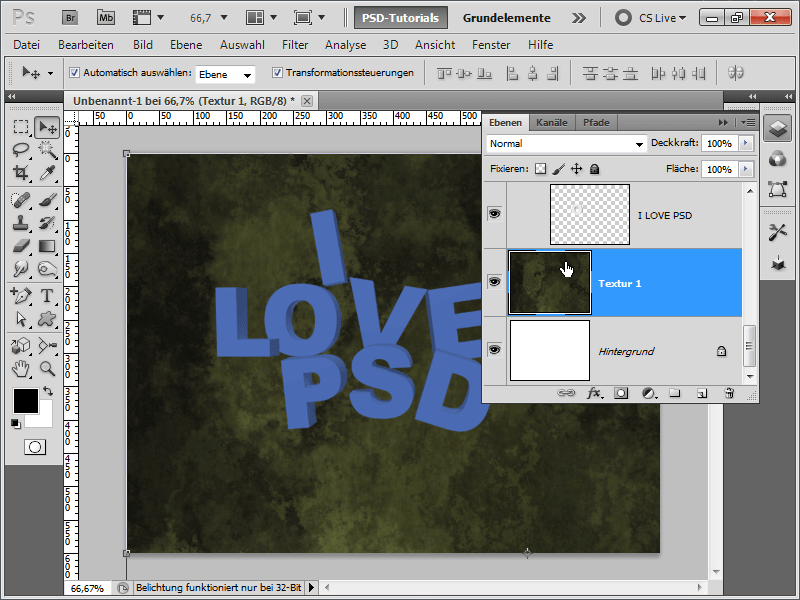Close the Unbenannt-1 document tab

click(307, 101)
